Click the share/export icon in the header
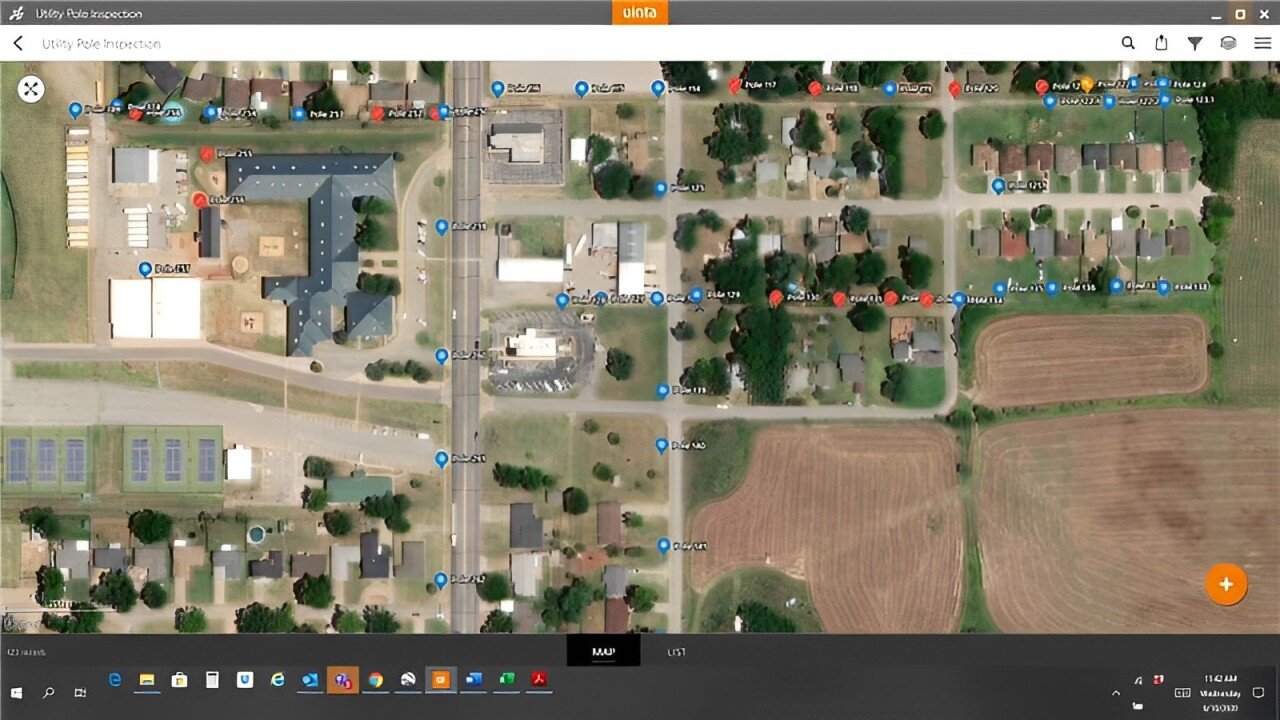Image resolution: width=1280 pixels, height=720 pixels. click(1161, 43)
